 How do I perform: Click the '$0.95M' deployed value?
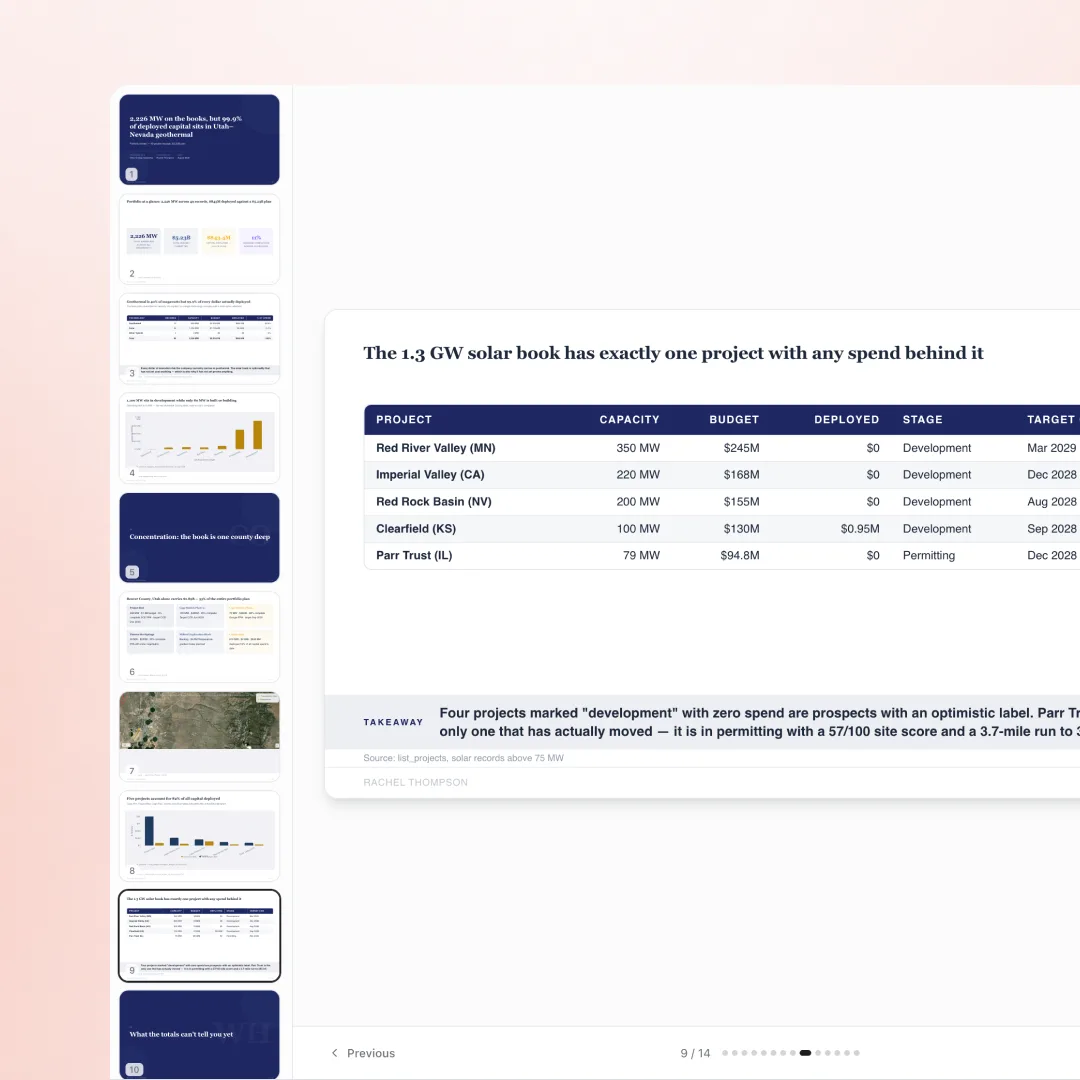click(x=860, y=528)
